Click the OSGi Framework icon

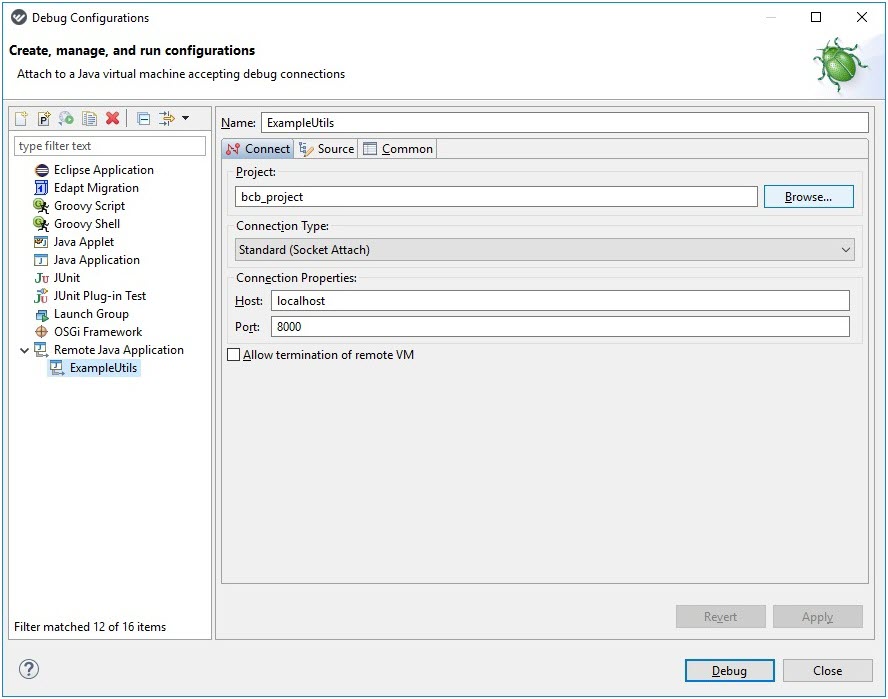[x=42, y=332]
